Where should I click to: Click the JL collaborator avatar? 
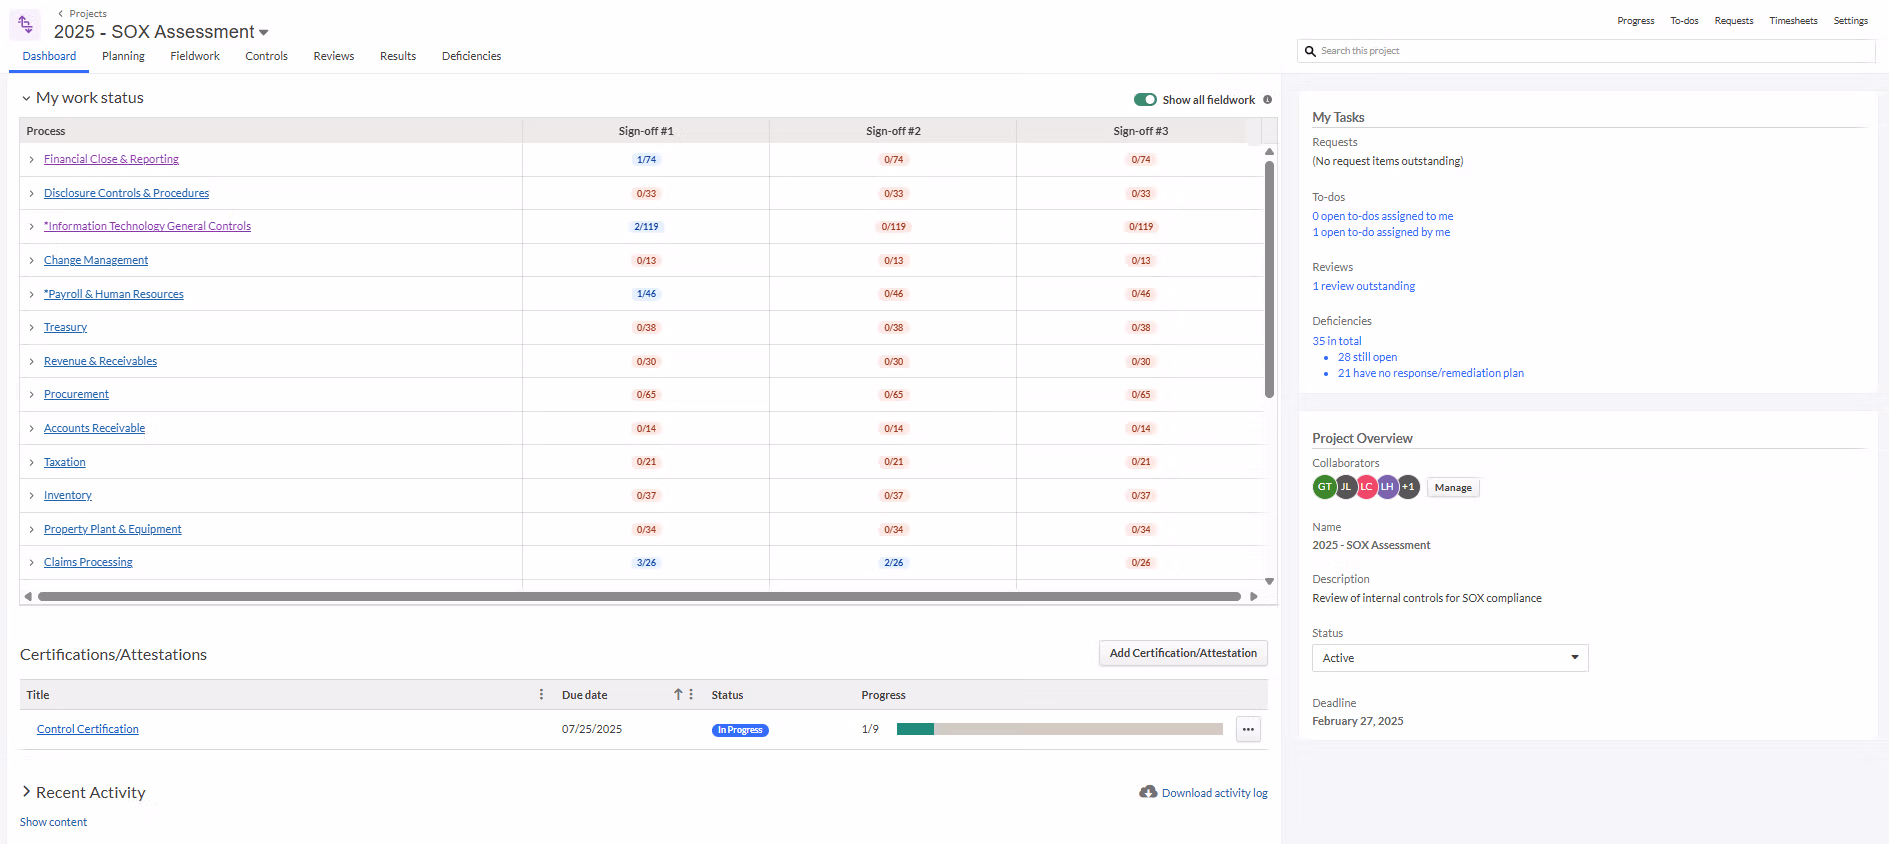click(1345, 487)
